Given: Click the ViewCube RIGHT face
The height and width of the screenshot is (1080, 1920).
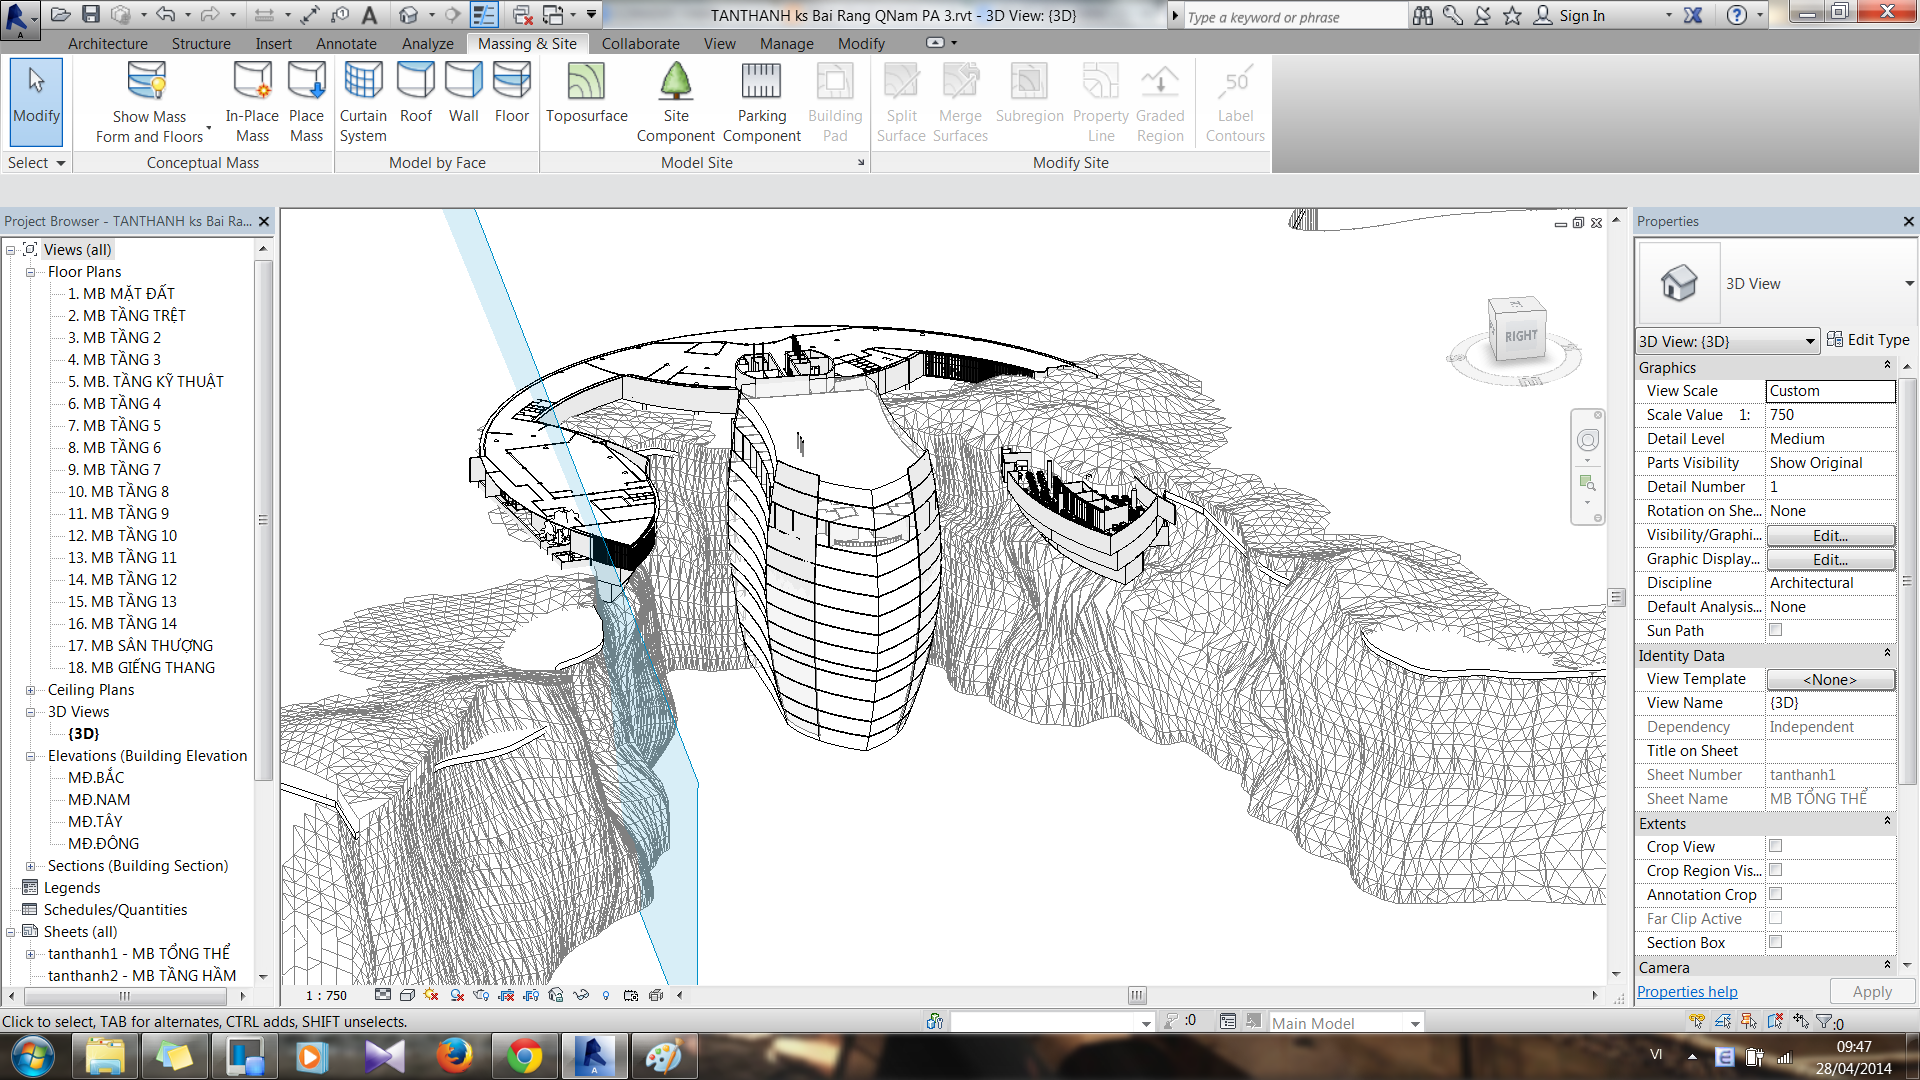Looking at the screenshot, I should point(1520,336).
